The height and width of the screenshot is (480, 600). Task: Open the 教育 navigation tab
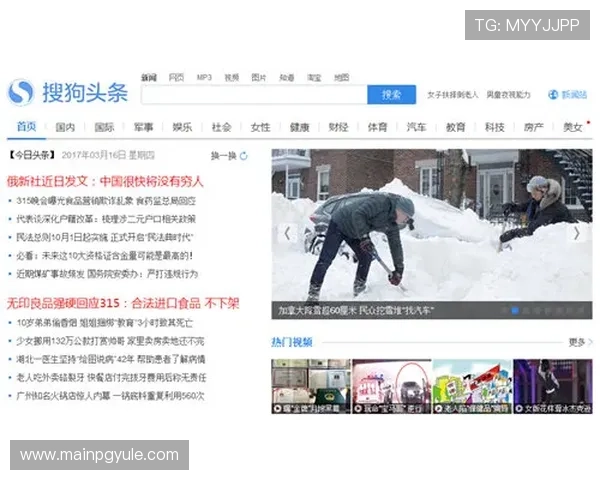[x=455, y=127]
